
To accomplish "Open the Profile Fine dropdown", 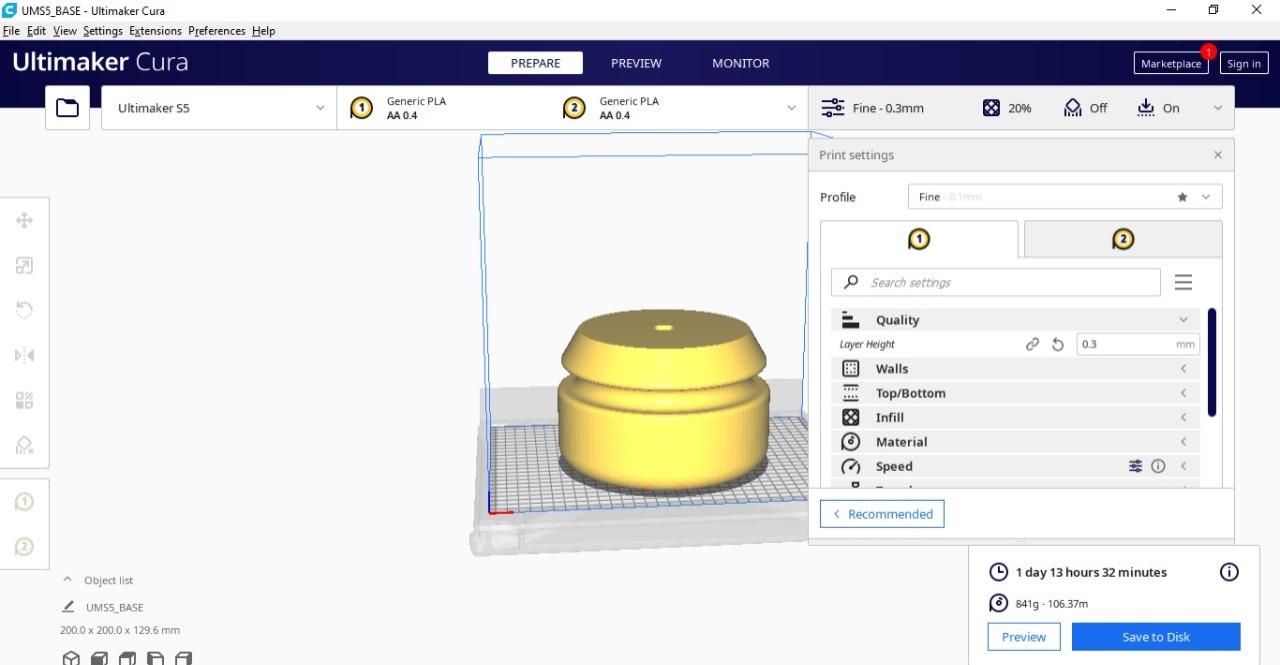I will (1065, 197).
